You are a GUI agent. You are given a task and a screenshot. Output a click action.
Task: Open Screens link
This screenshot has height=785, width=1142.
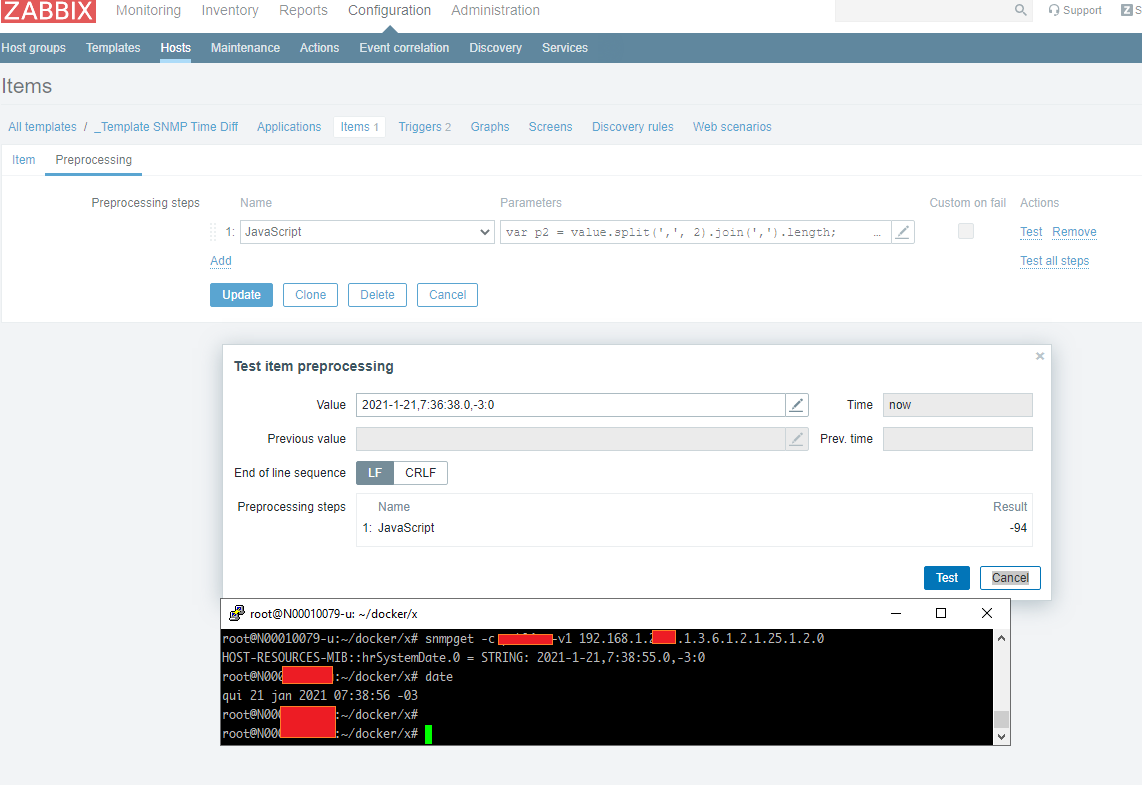(551, 127)
